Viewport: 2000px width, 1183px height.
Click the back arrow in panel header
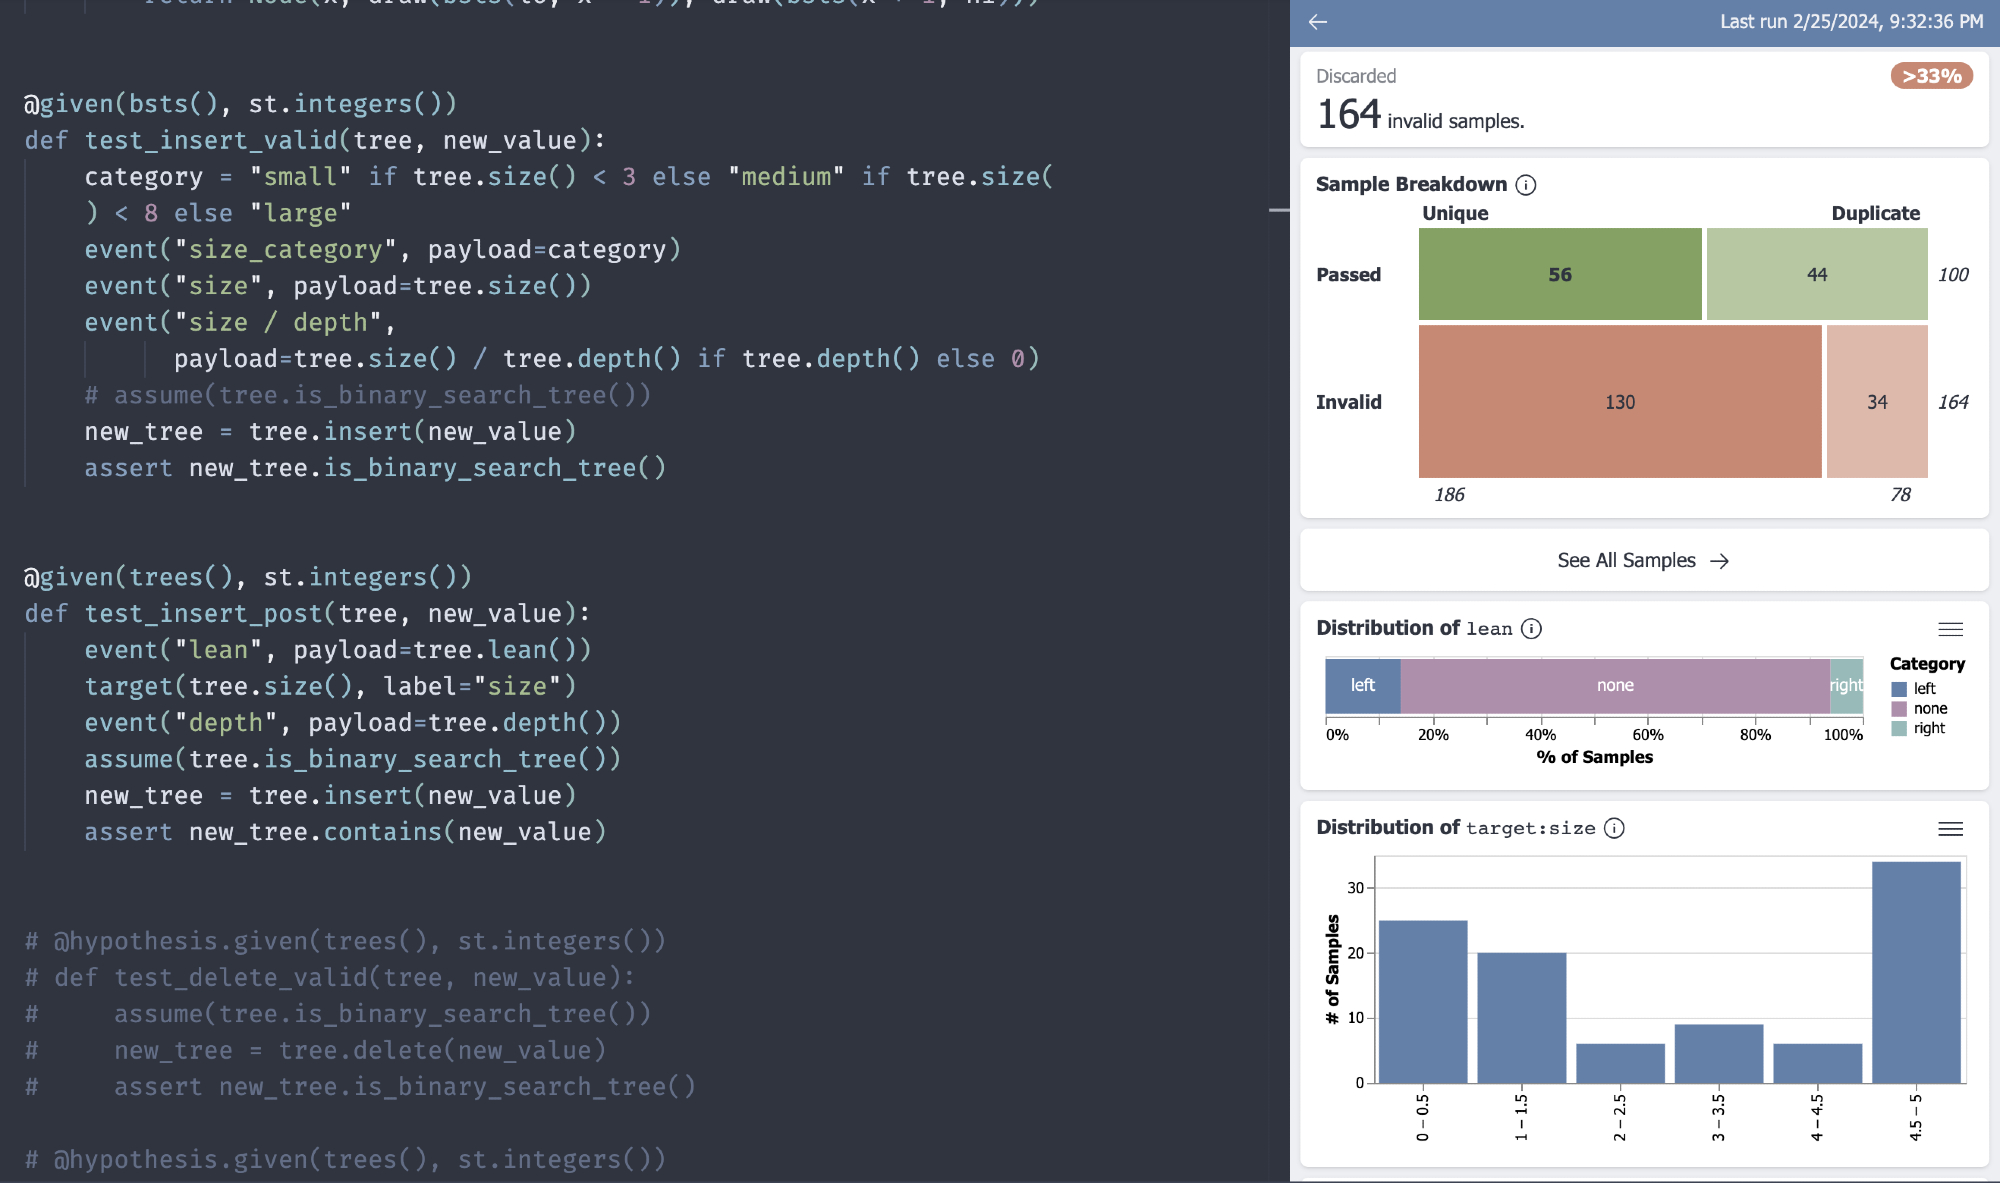tap(1318, 22)
